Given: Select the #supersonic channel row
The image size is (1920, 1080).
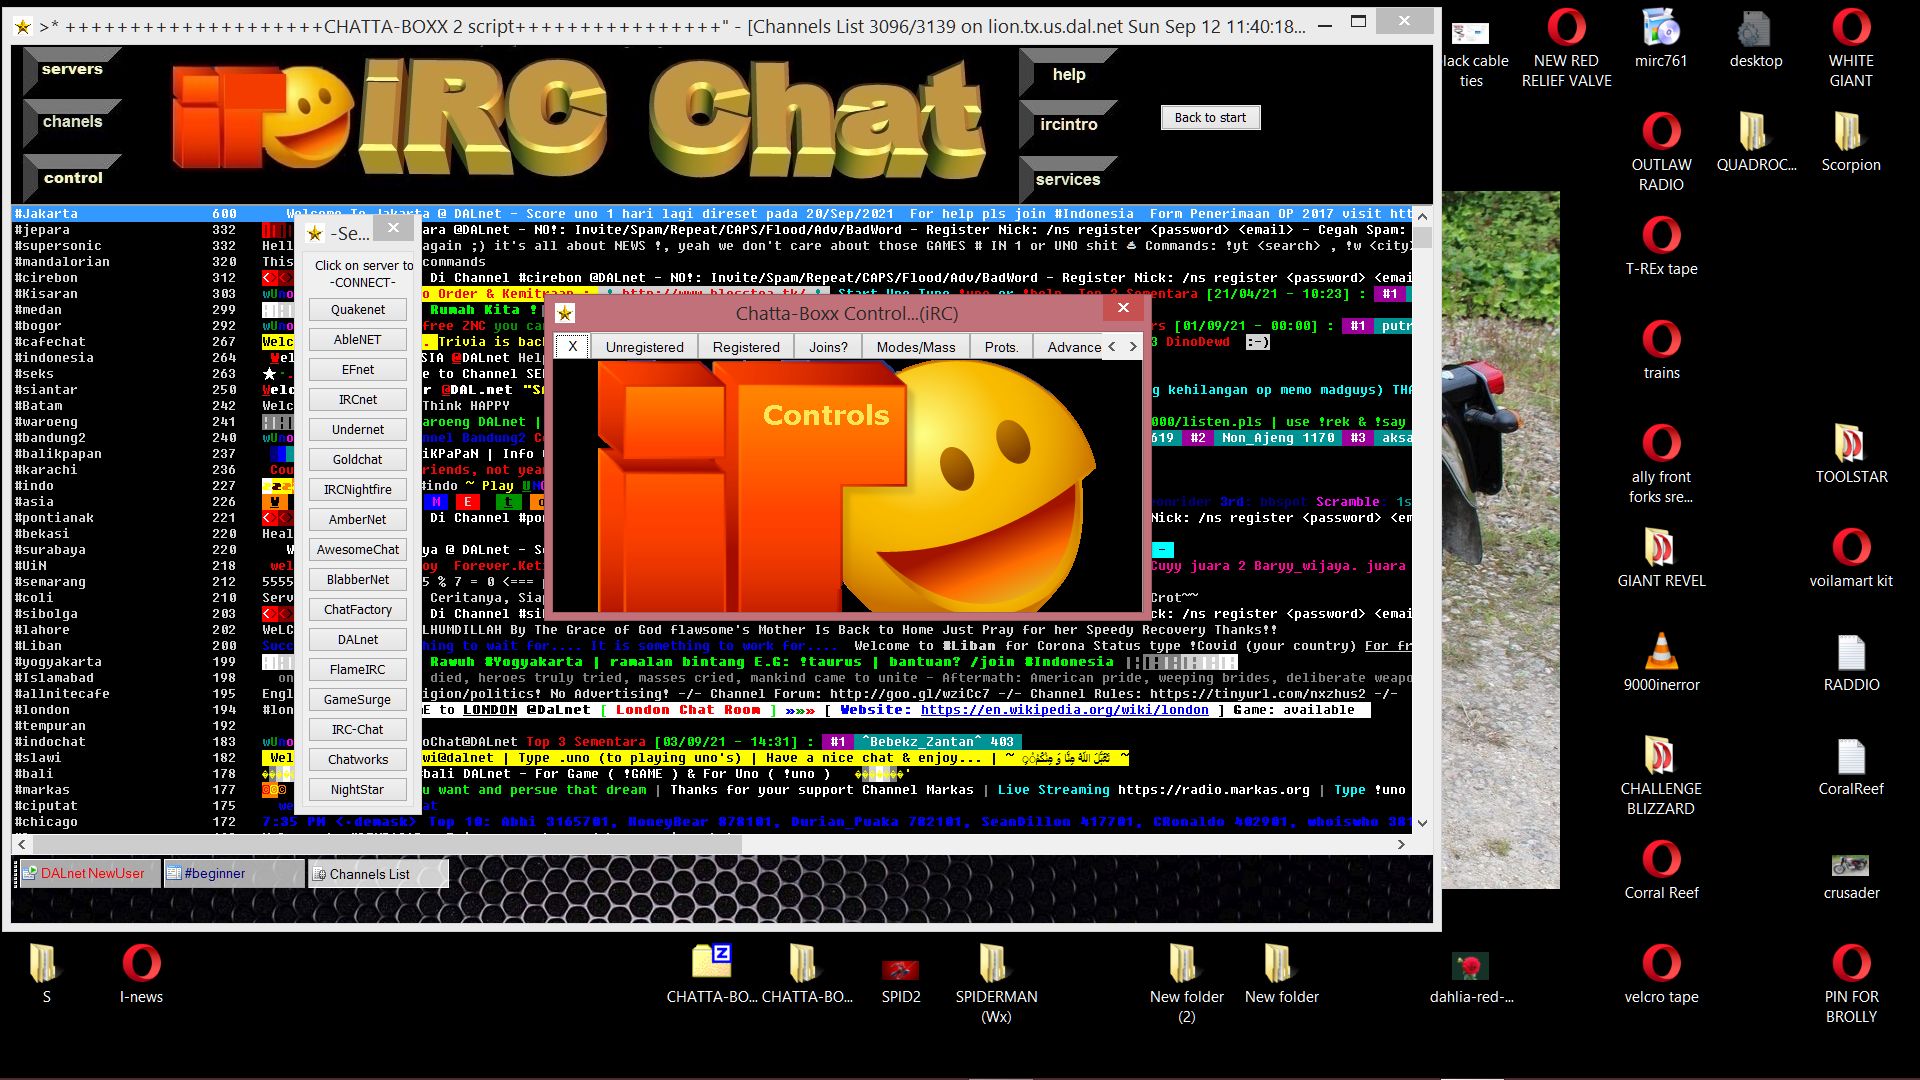Looking at the screenshot, I should (x=711, y=246).
